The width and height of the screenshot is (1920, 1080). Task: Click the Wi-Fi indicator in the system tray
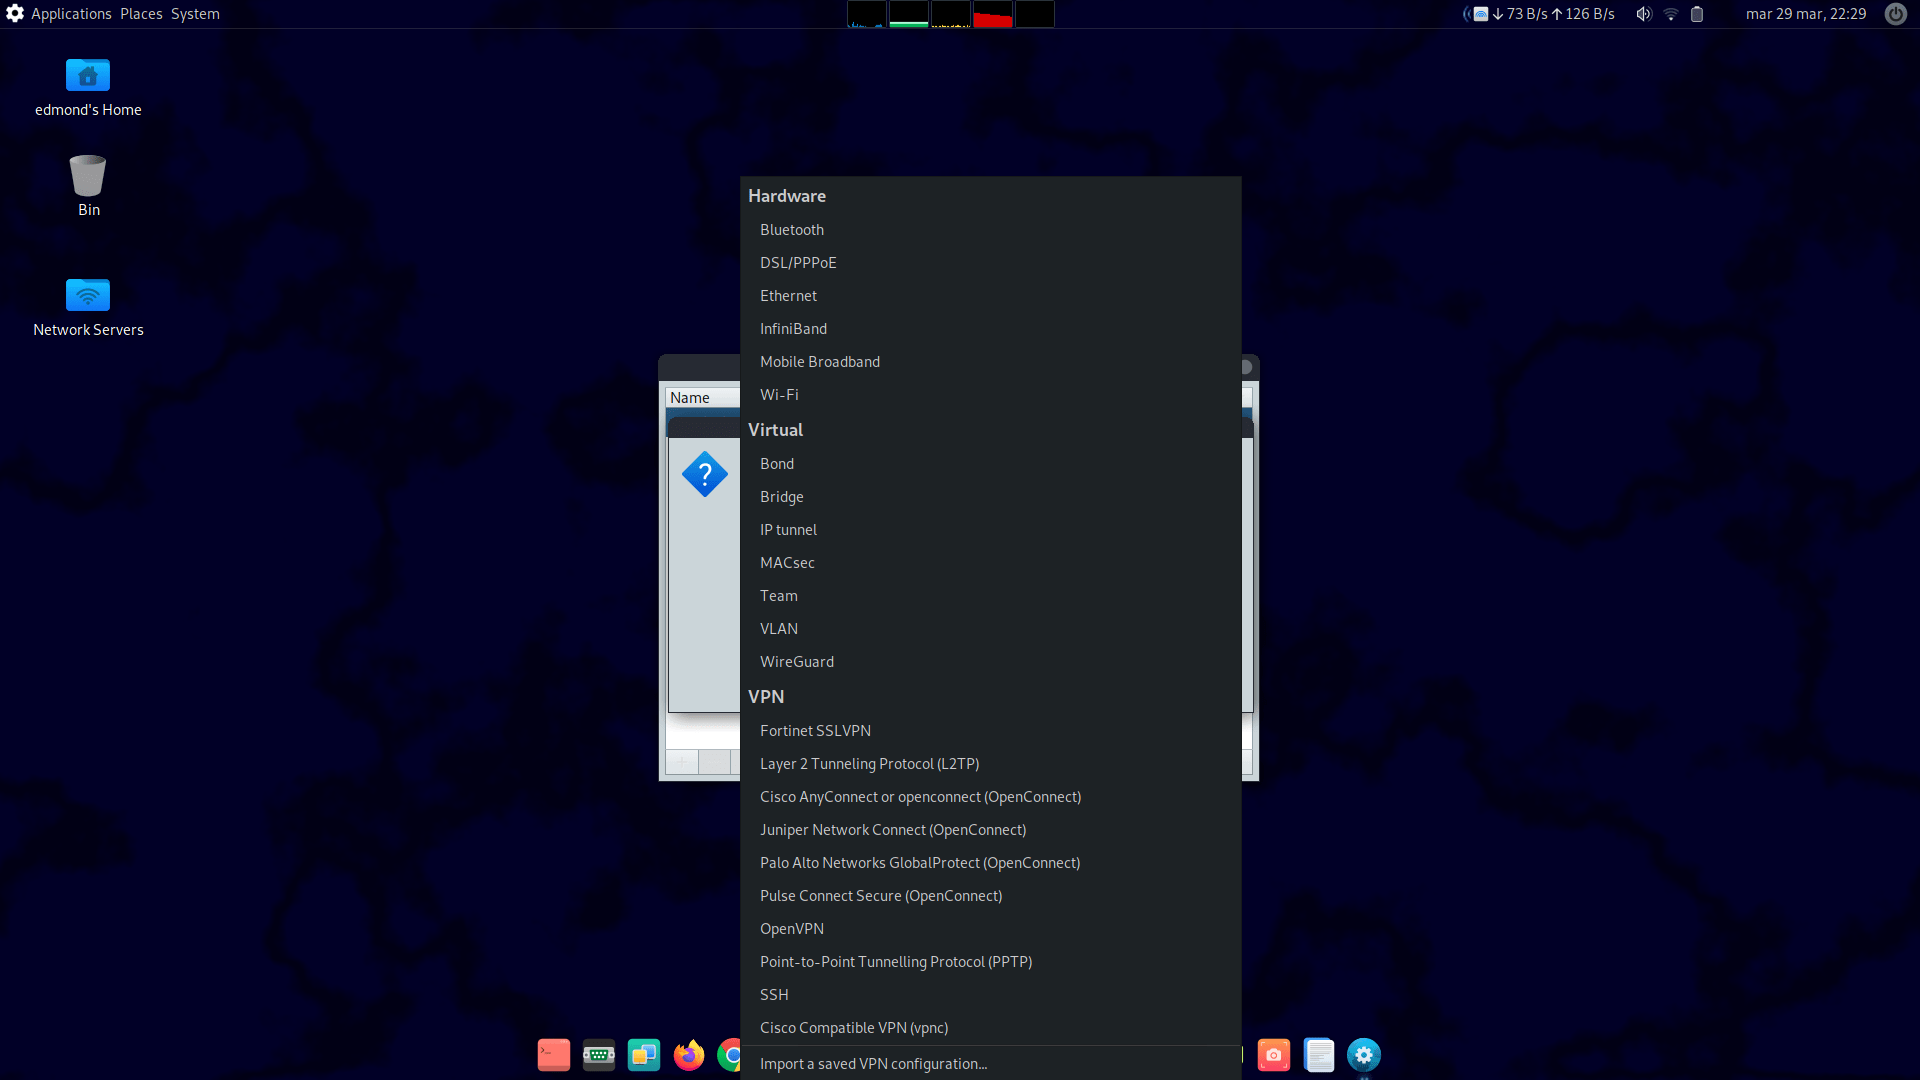[1671, 14]
